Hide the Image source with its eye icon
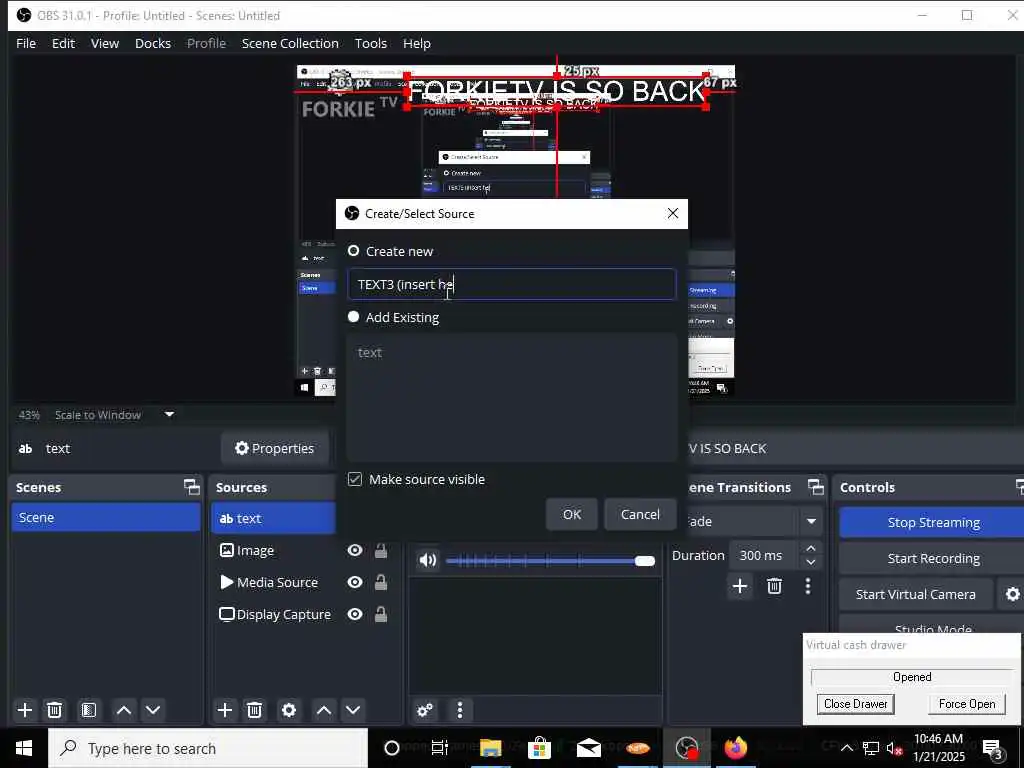Viewport: 1024px width, 768px height. 355,551
